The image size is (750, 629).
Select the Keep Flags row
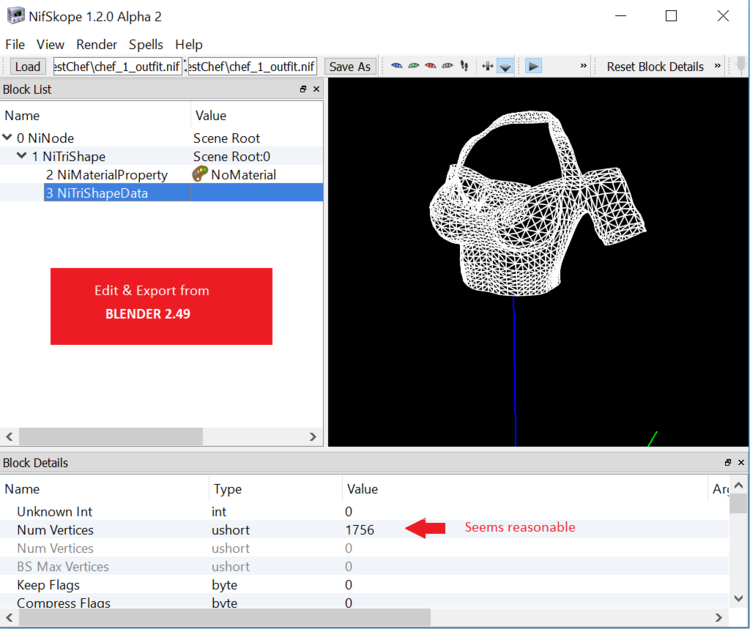tap(364, 585)
